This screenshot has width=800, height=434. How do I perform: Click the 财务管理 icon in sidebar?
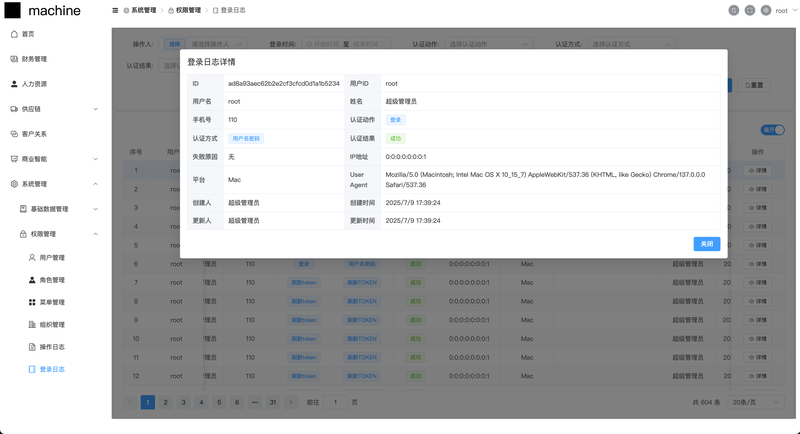point(14,59)
